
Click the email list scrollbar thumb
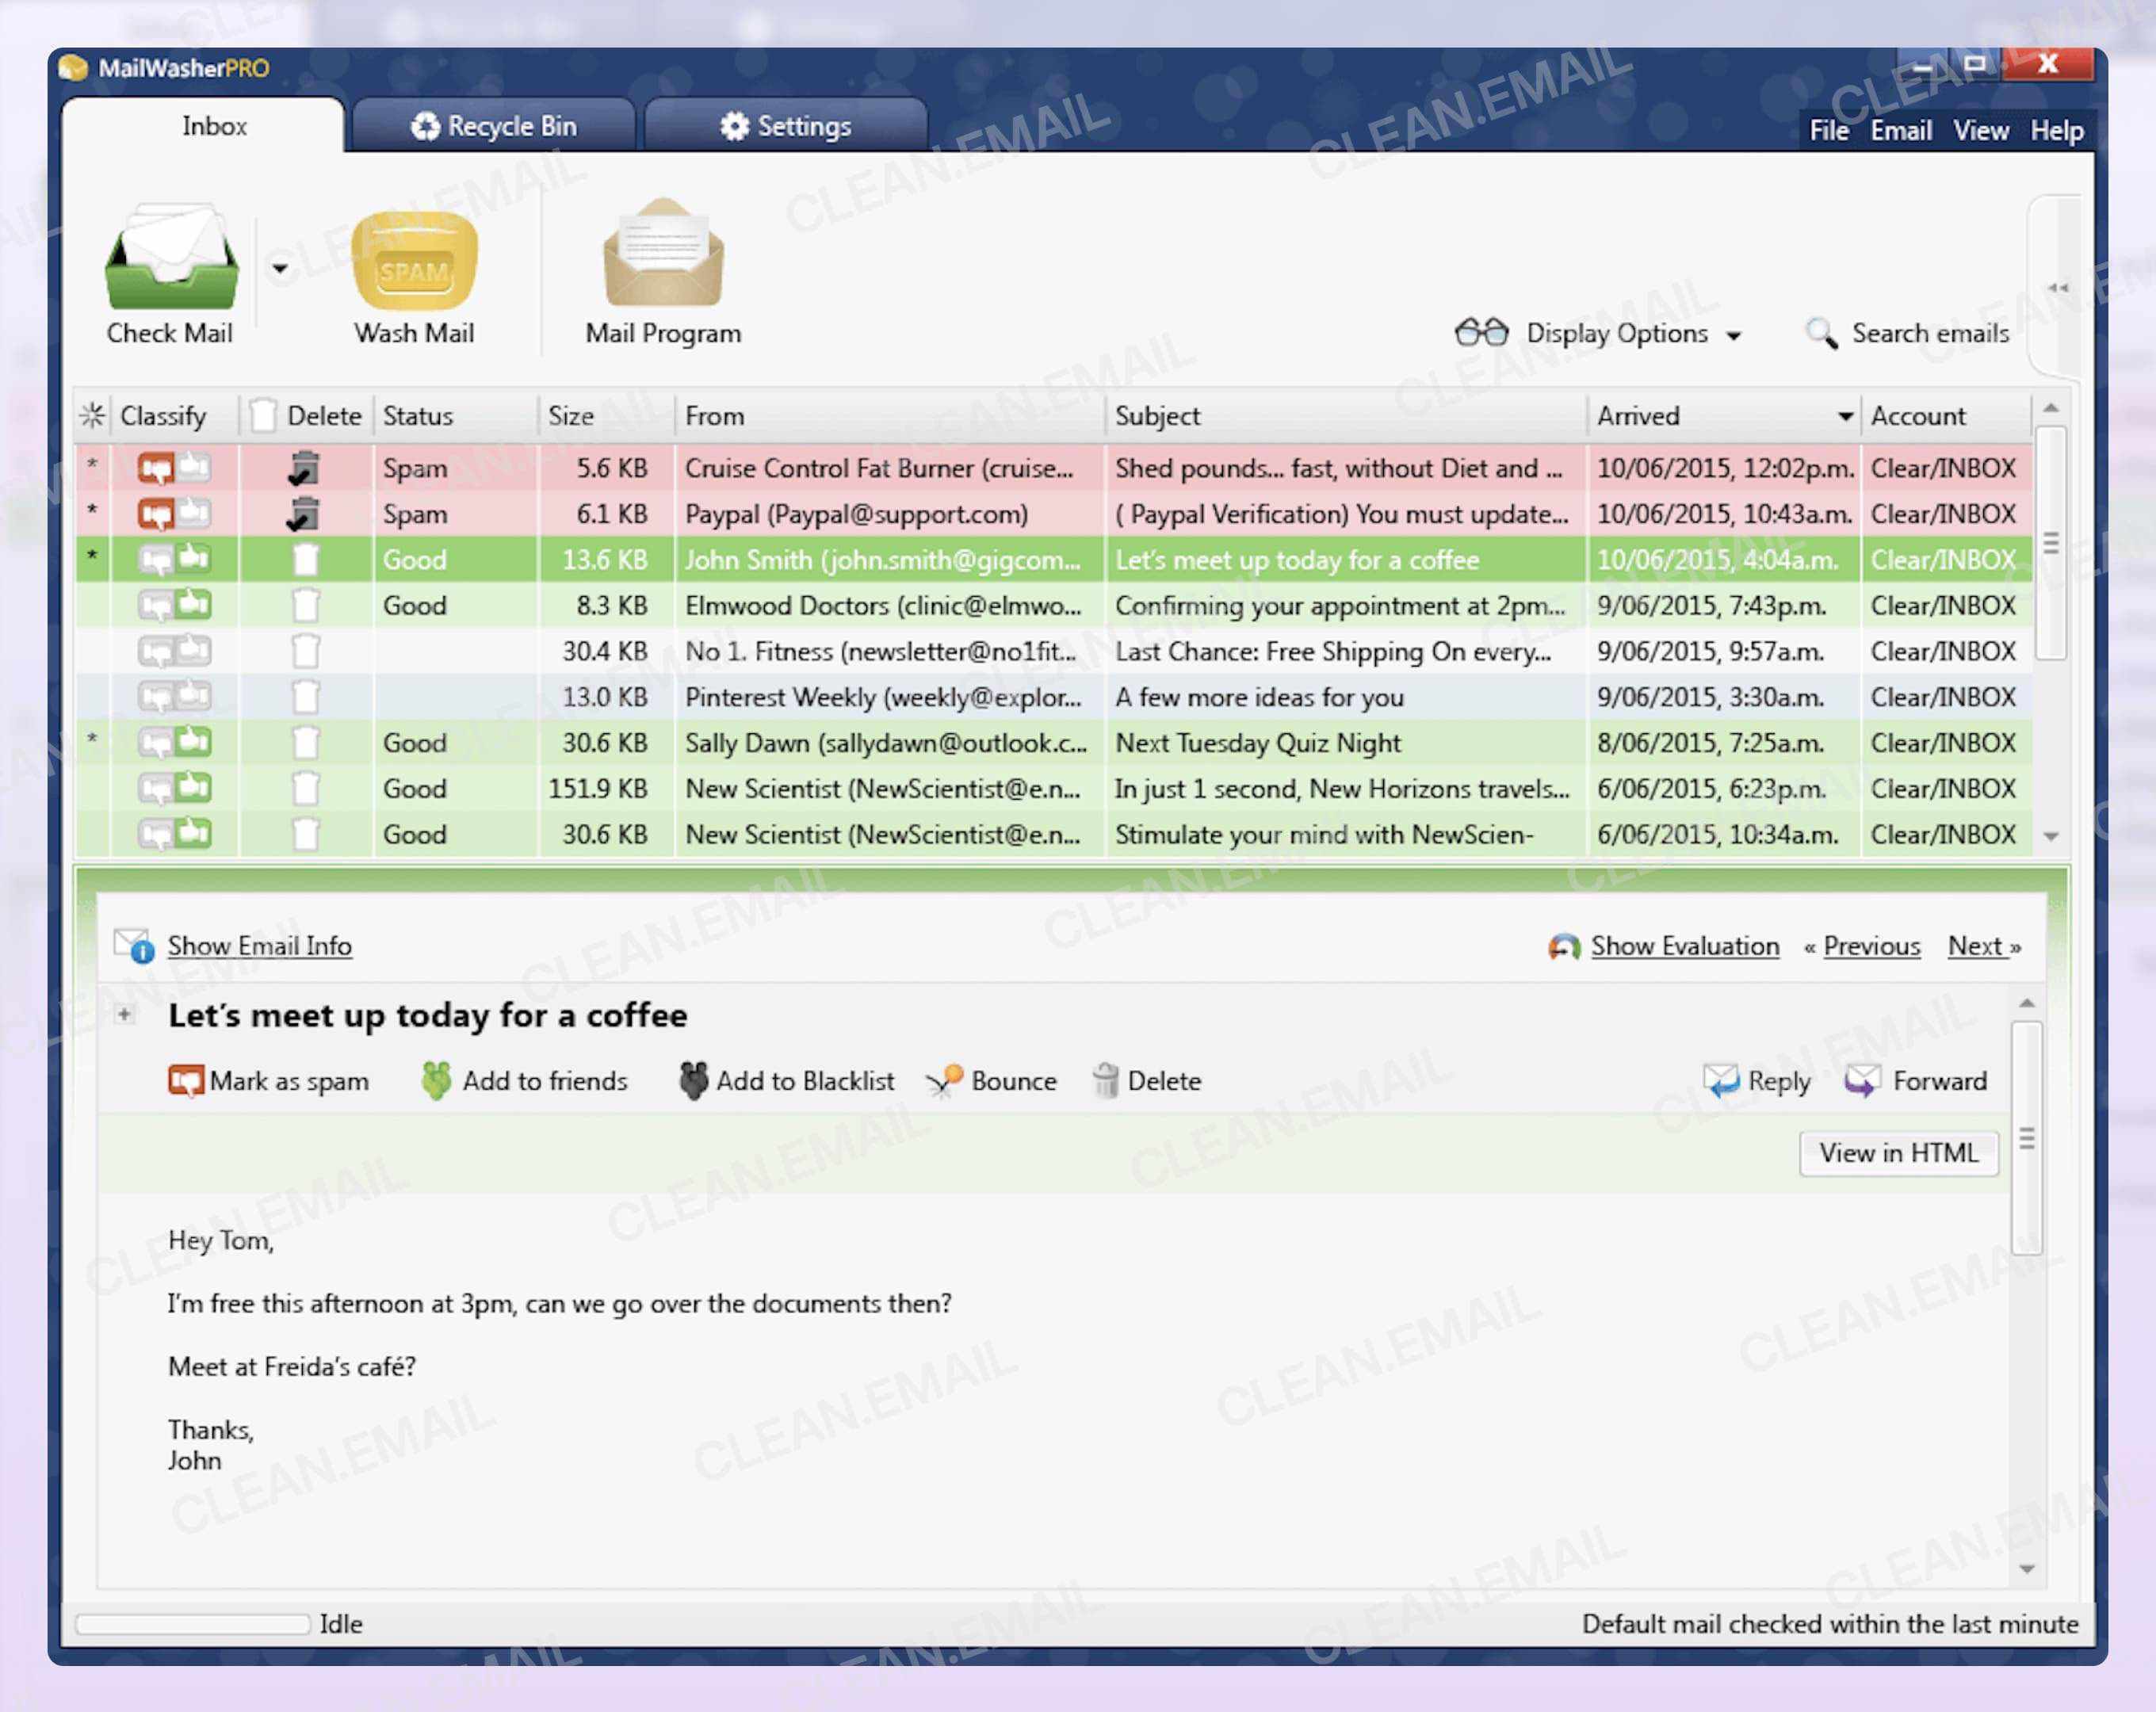coord(2050,543)
